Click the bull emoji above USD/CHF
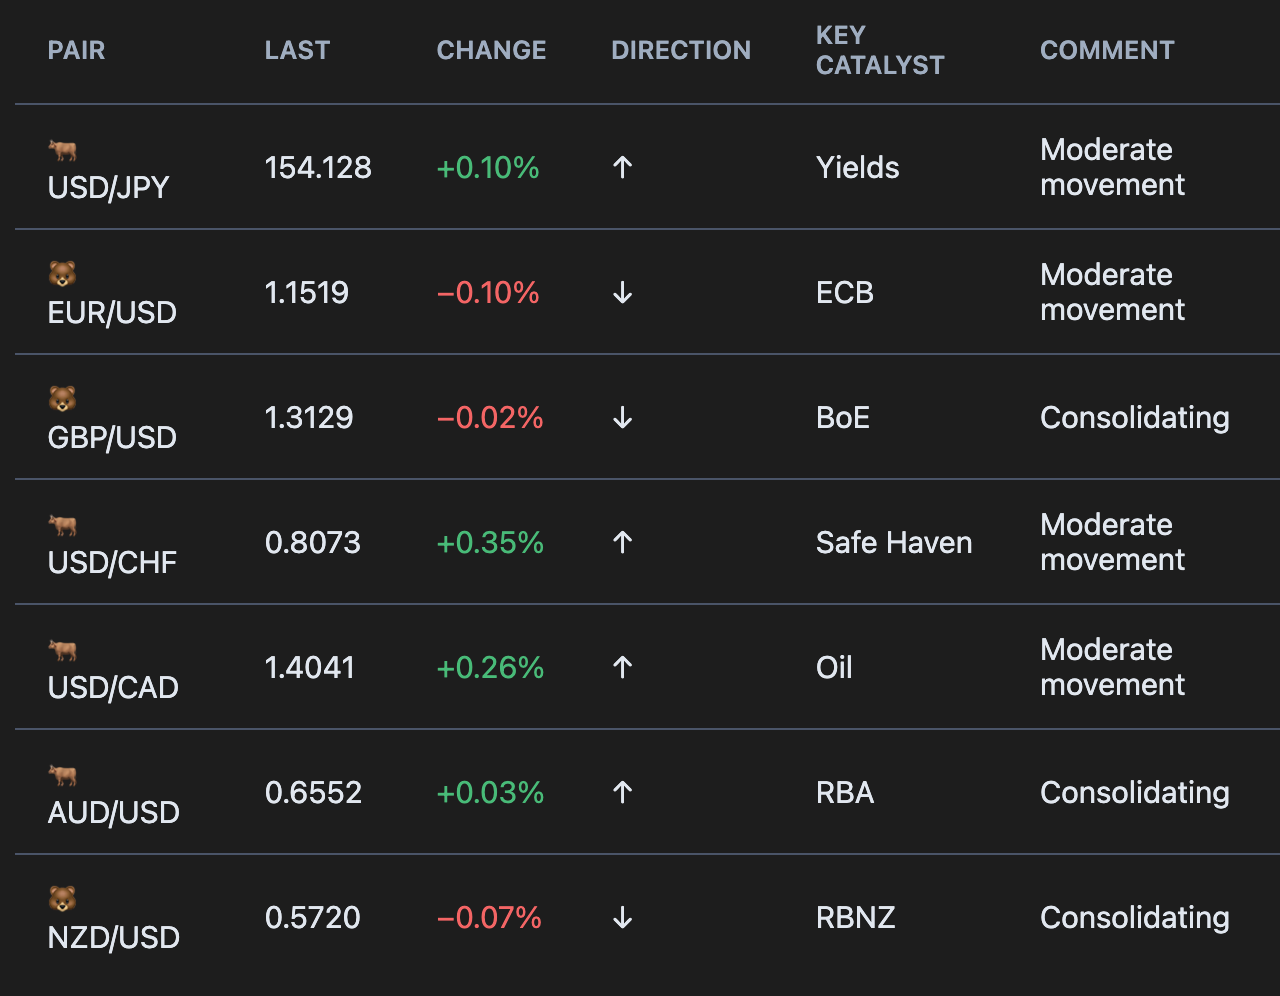 (62, 525)
